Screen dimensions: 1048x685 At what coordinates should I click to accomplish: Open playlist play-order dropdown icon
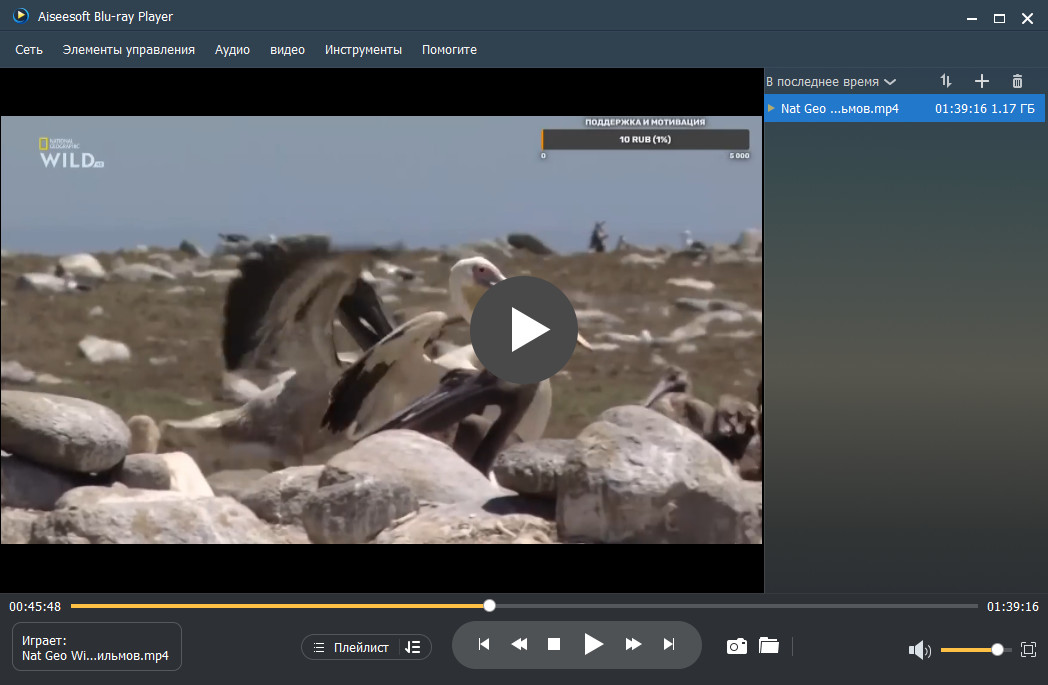click(413, 648)
